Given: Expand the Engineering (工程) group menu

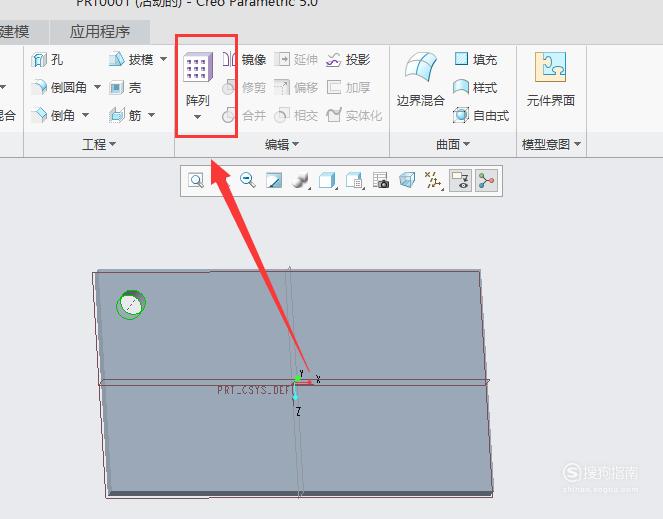Looking at the screenshot, I should coord(99,145).
